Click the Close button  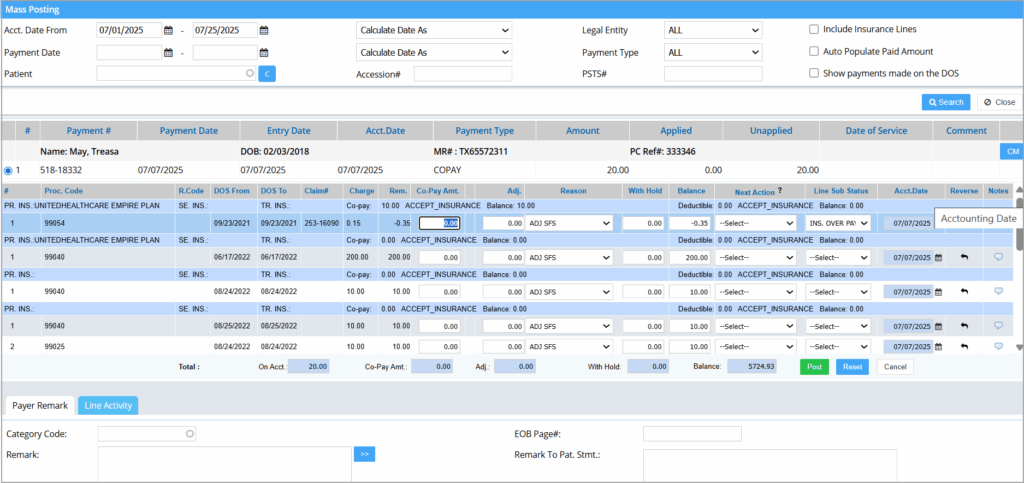(x=999, y=102)
